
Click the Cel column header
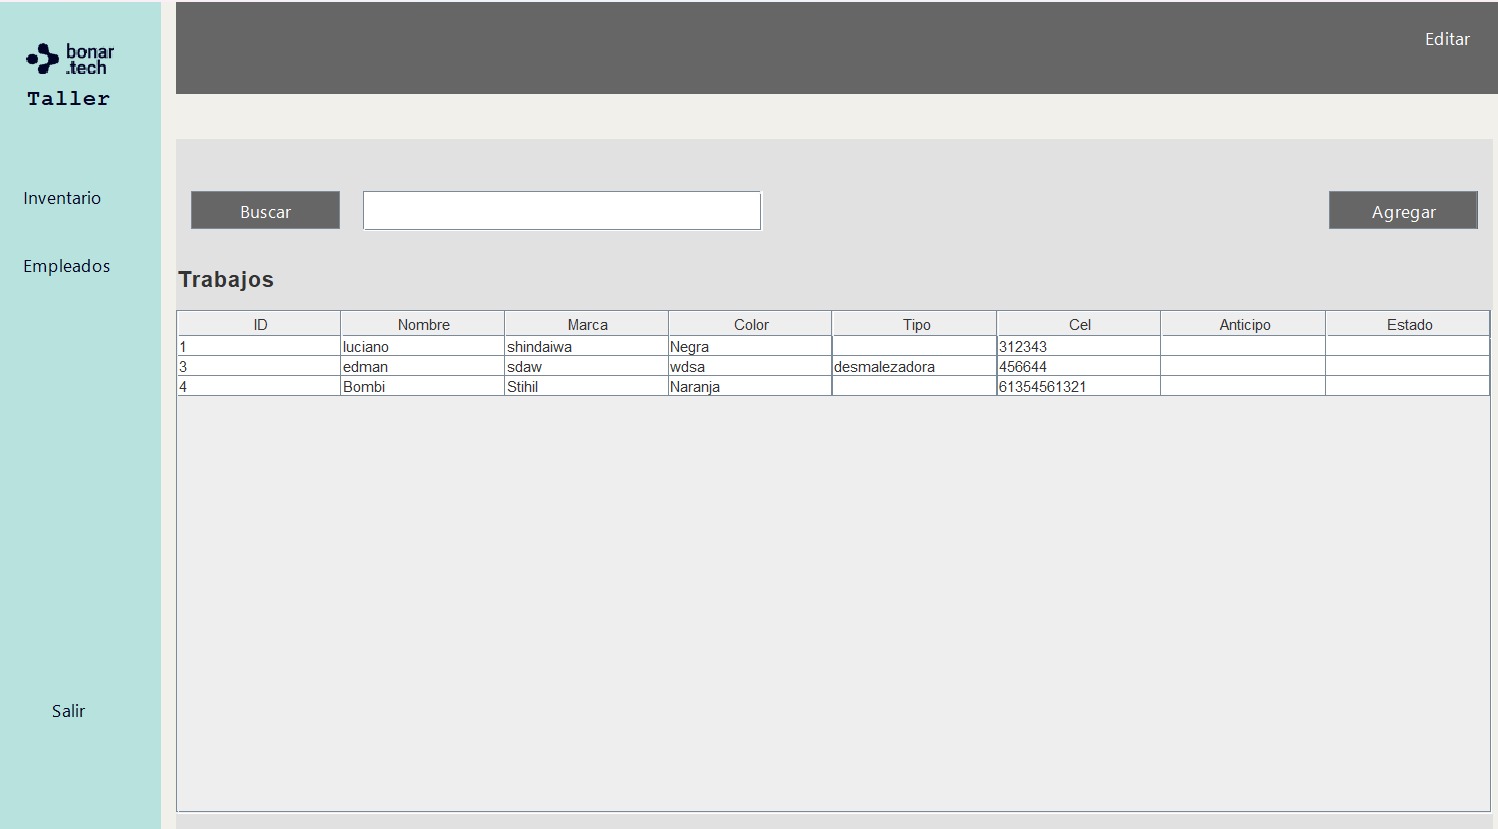pos(1079,323)
